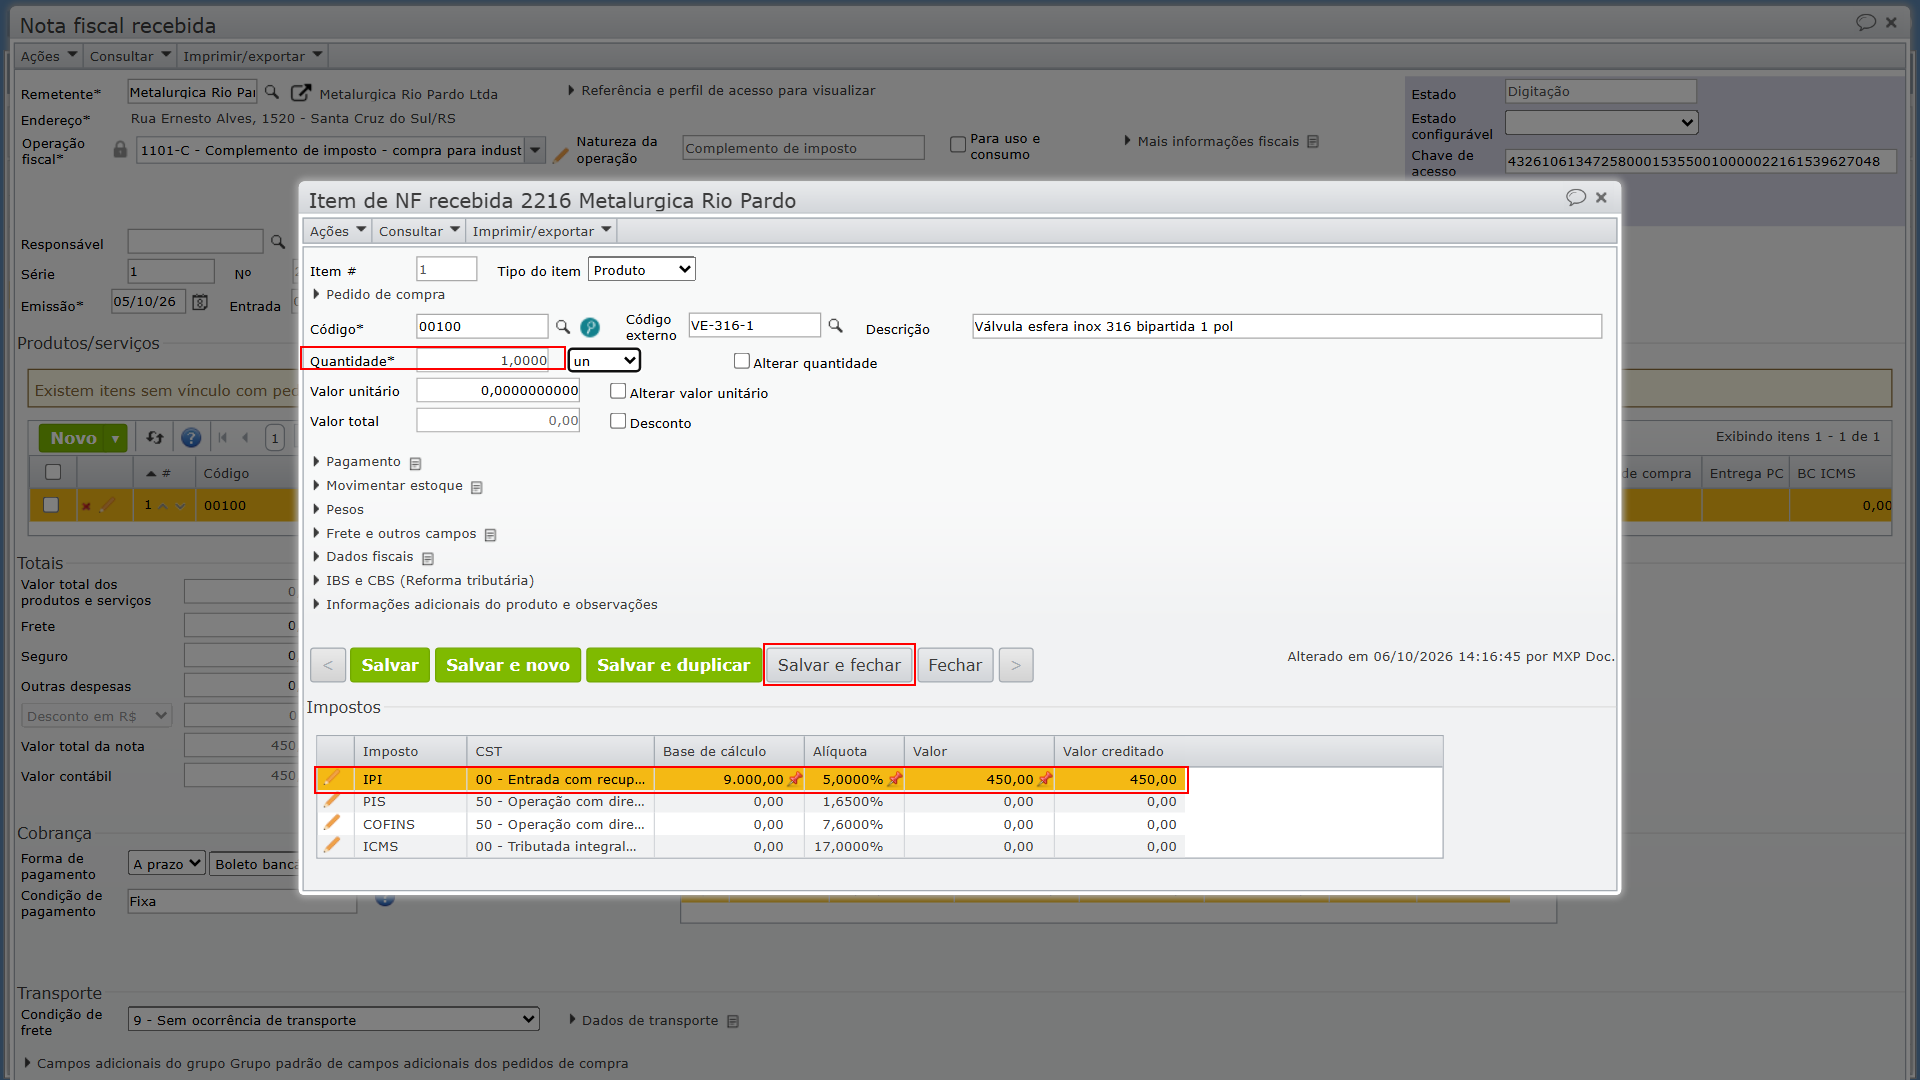Click the pin icon on IPI Base de cálculo
Screen dimensions: 1920x1080
pos(795,779)
